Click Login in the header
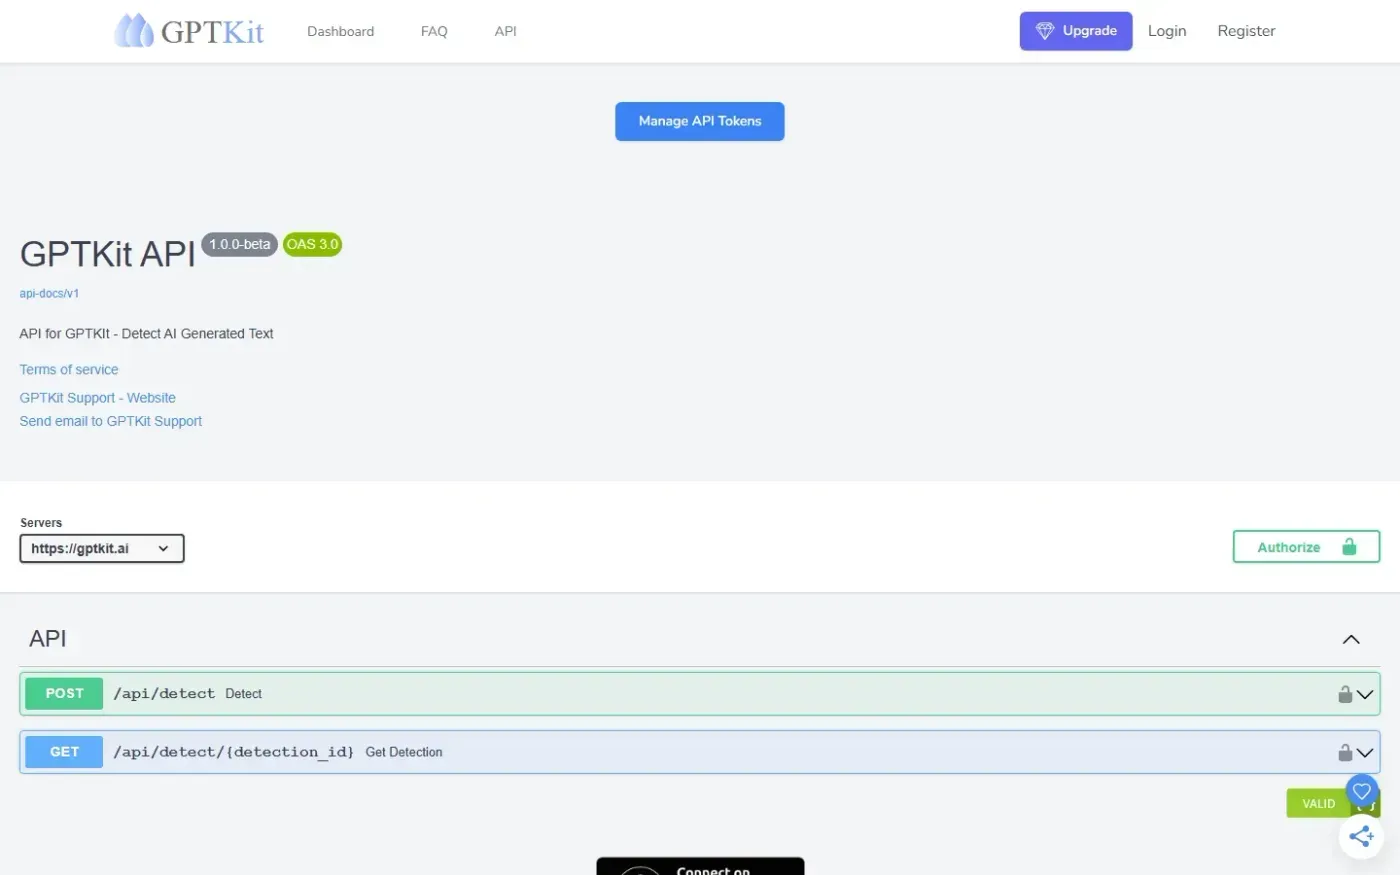1400x875 pixels. [x=1167, y=31]
